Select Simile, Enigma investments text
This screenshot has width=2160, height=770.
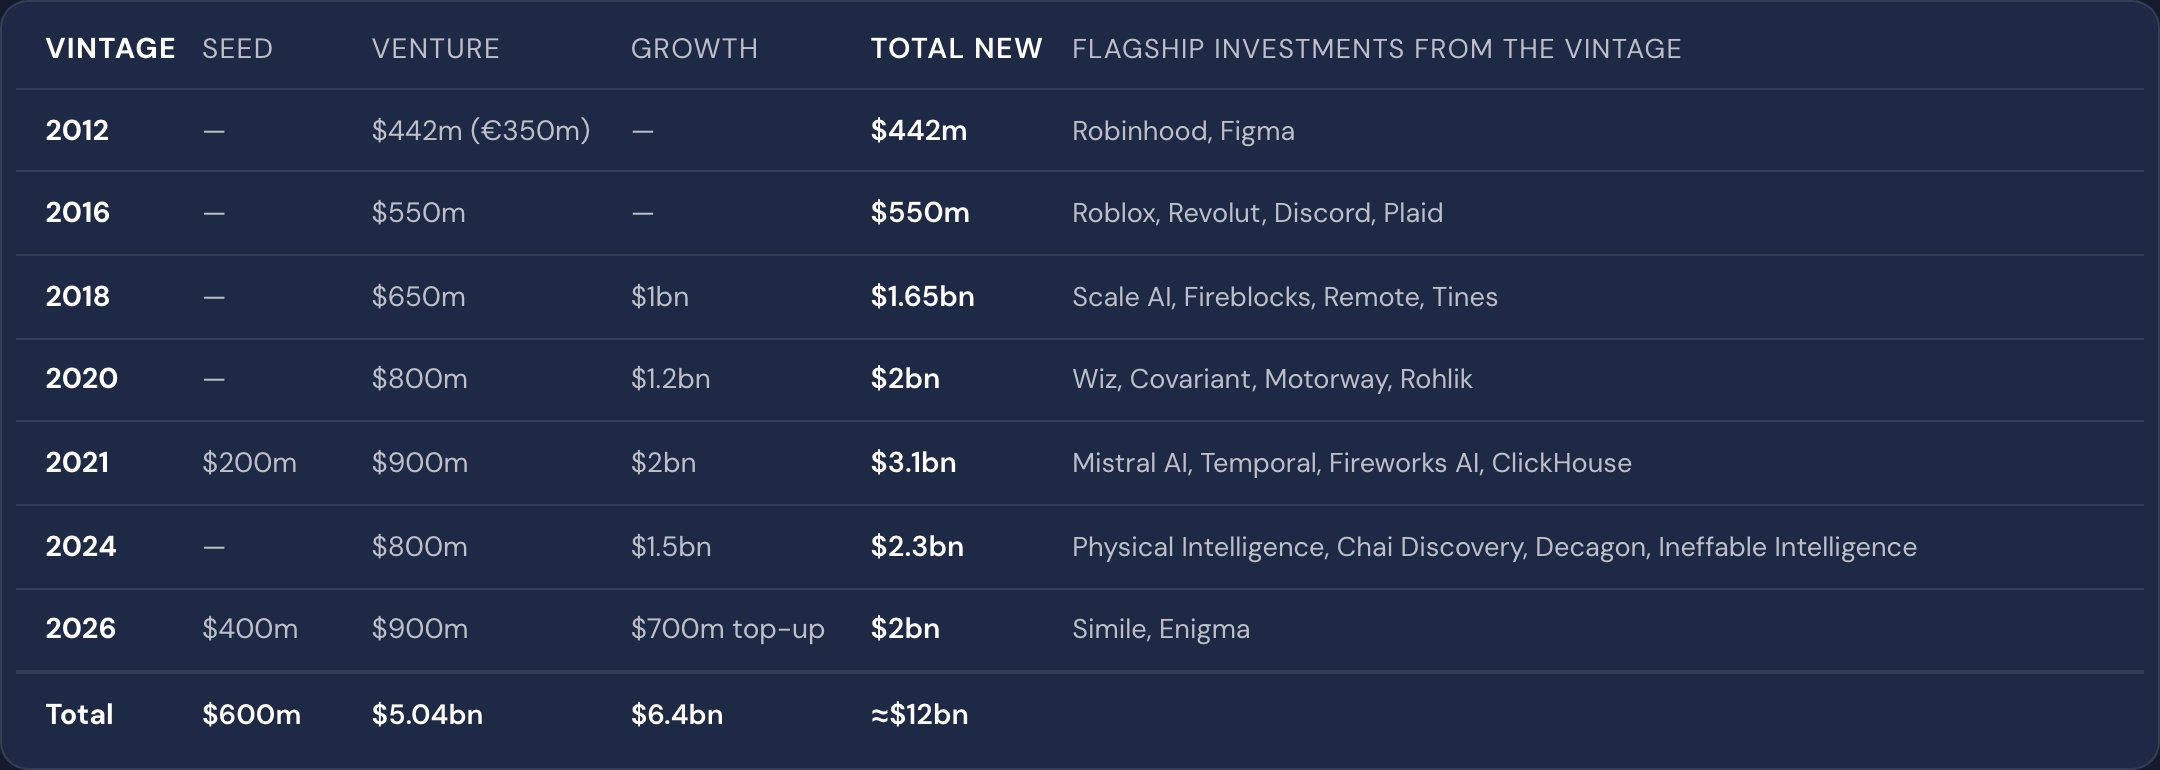tap(1160, 629)
